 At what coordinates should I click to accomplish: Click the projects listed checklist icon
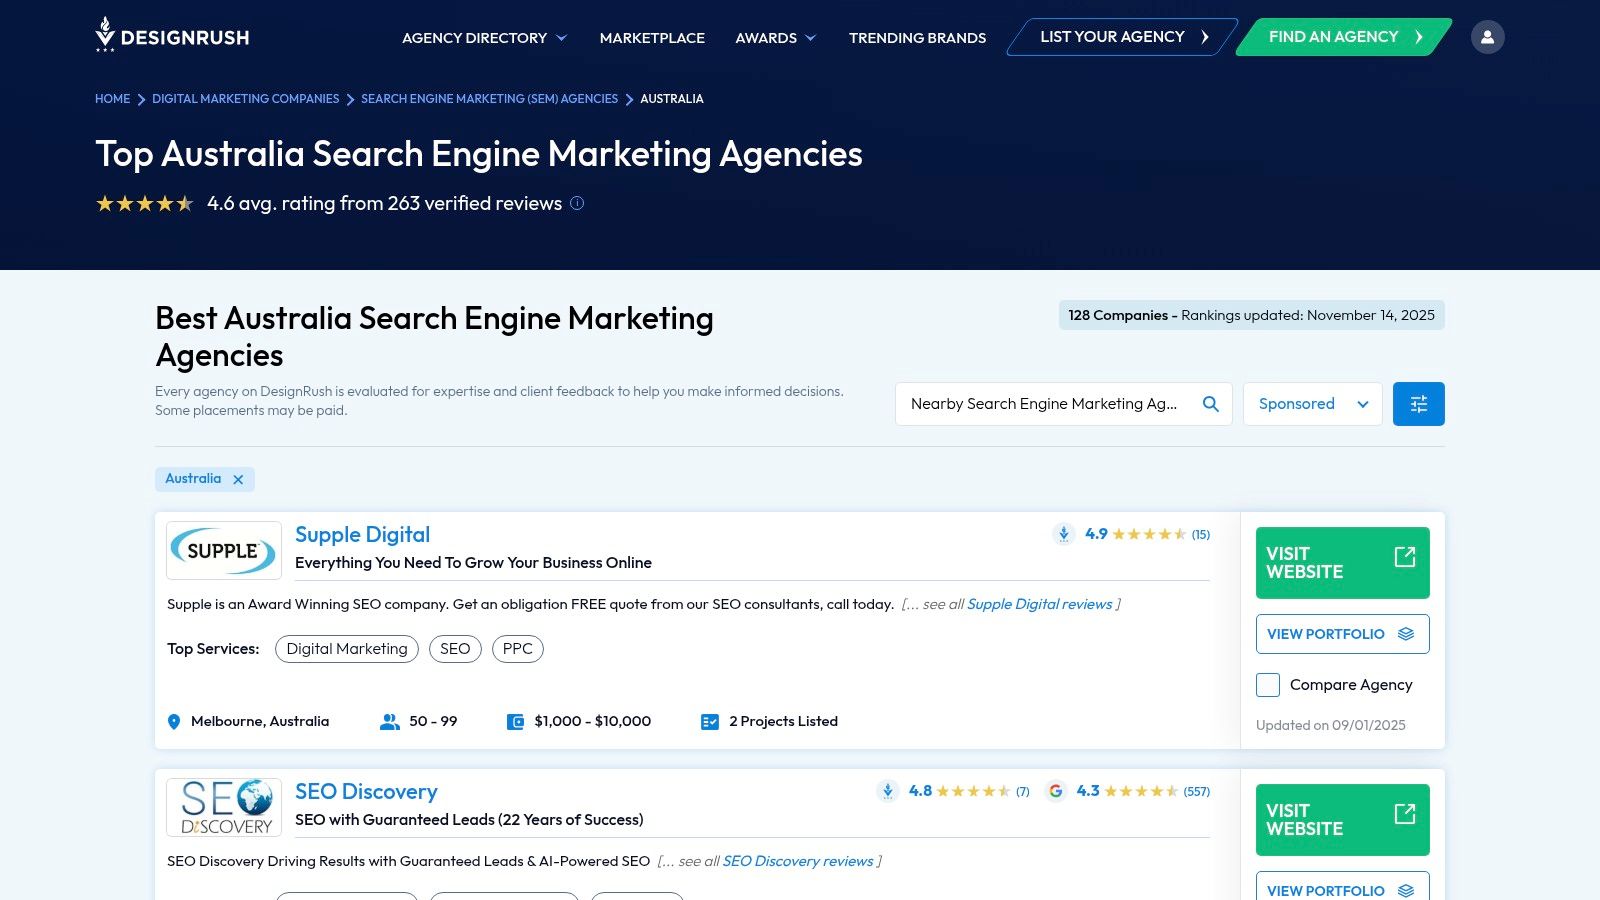click(710, 722)
